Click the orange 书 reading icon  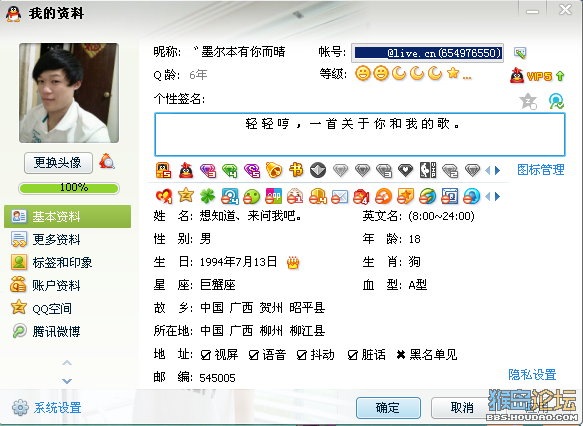pyautogui.click(x=296, y=170)
